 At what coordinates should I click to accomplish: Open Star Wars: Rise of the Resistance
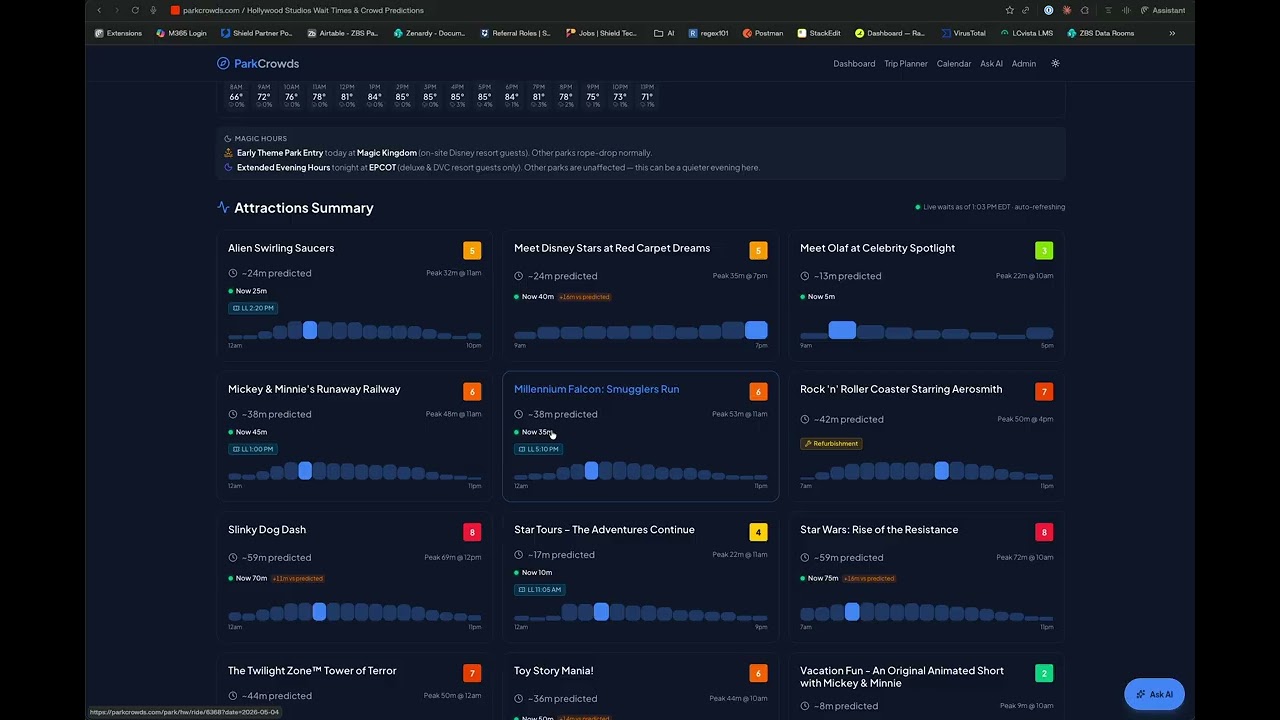click(879, 530)
